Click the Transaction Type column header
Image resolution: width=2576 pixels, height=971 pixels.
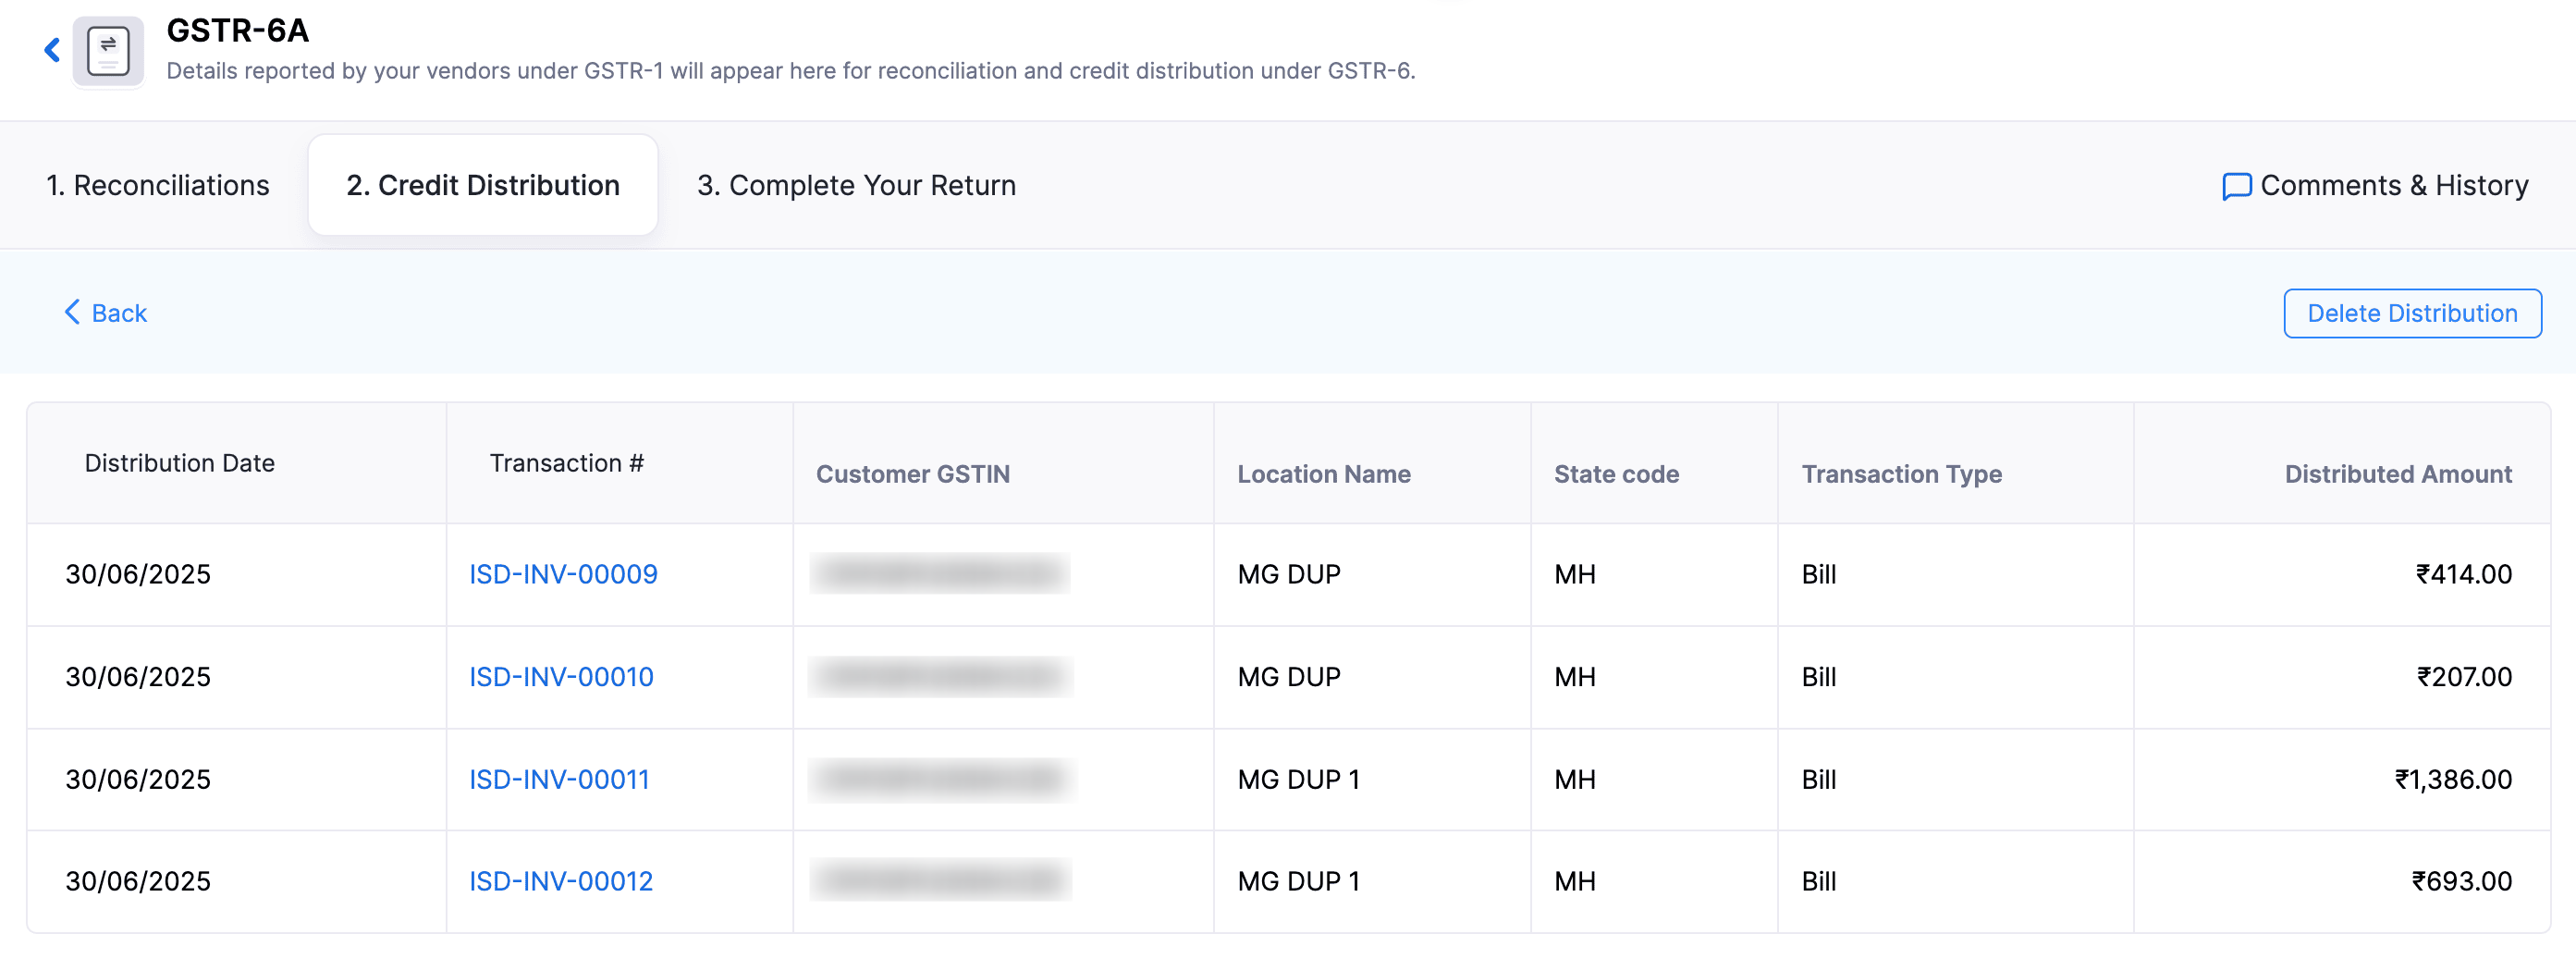[1901, 475]
